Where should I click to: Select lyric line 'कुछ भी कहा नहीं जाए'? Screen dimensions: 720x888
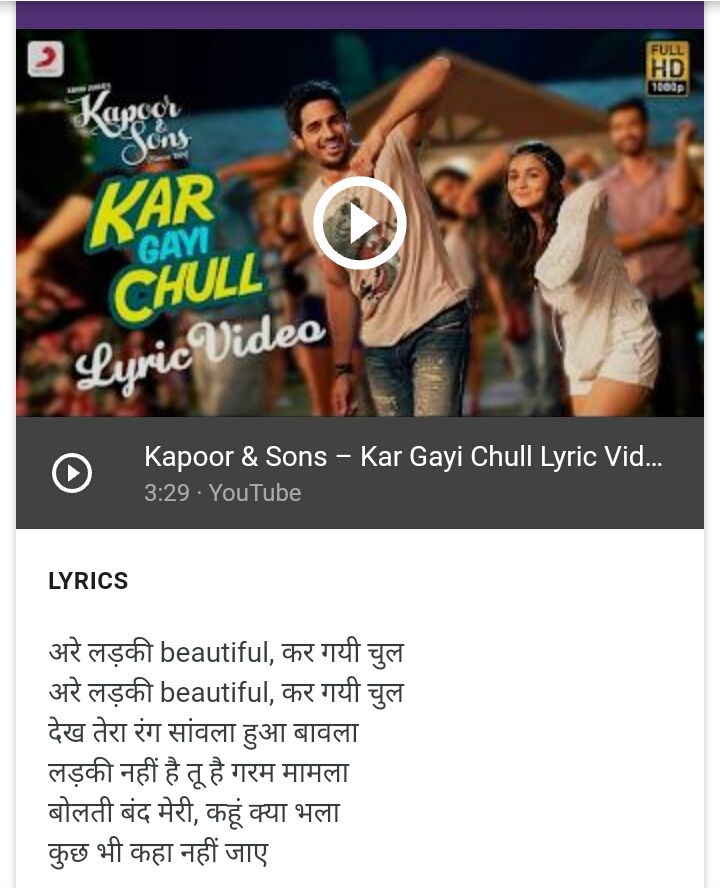pyautogui.click(x=158, y=853)
